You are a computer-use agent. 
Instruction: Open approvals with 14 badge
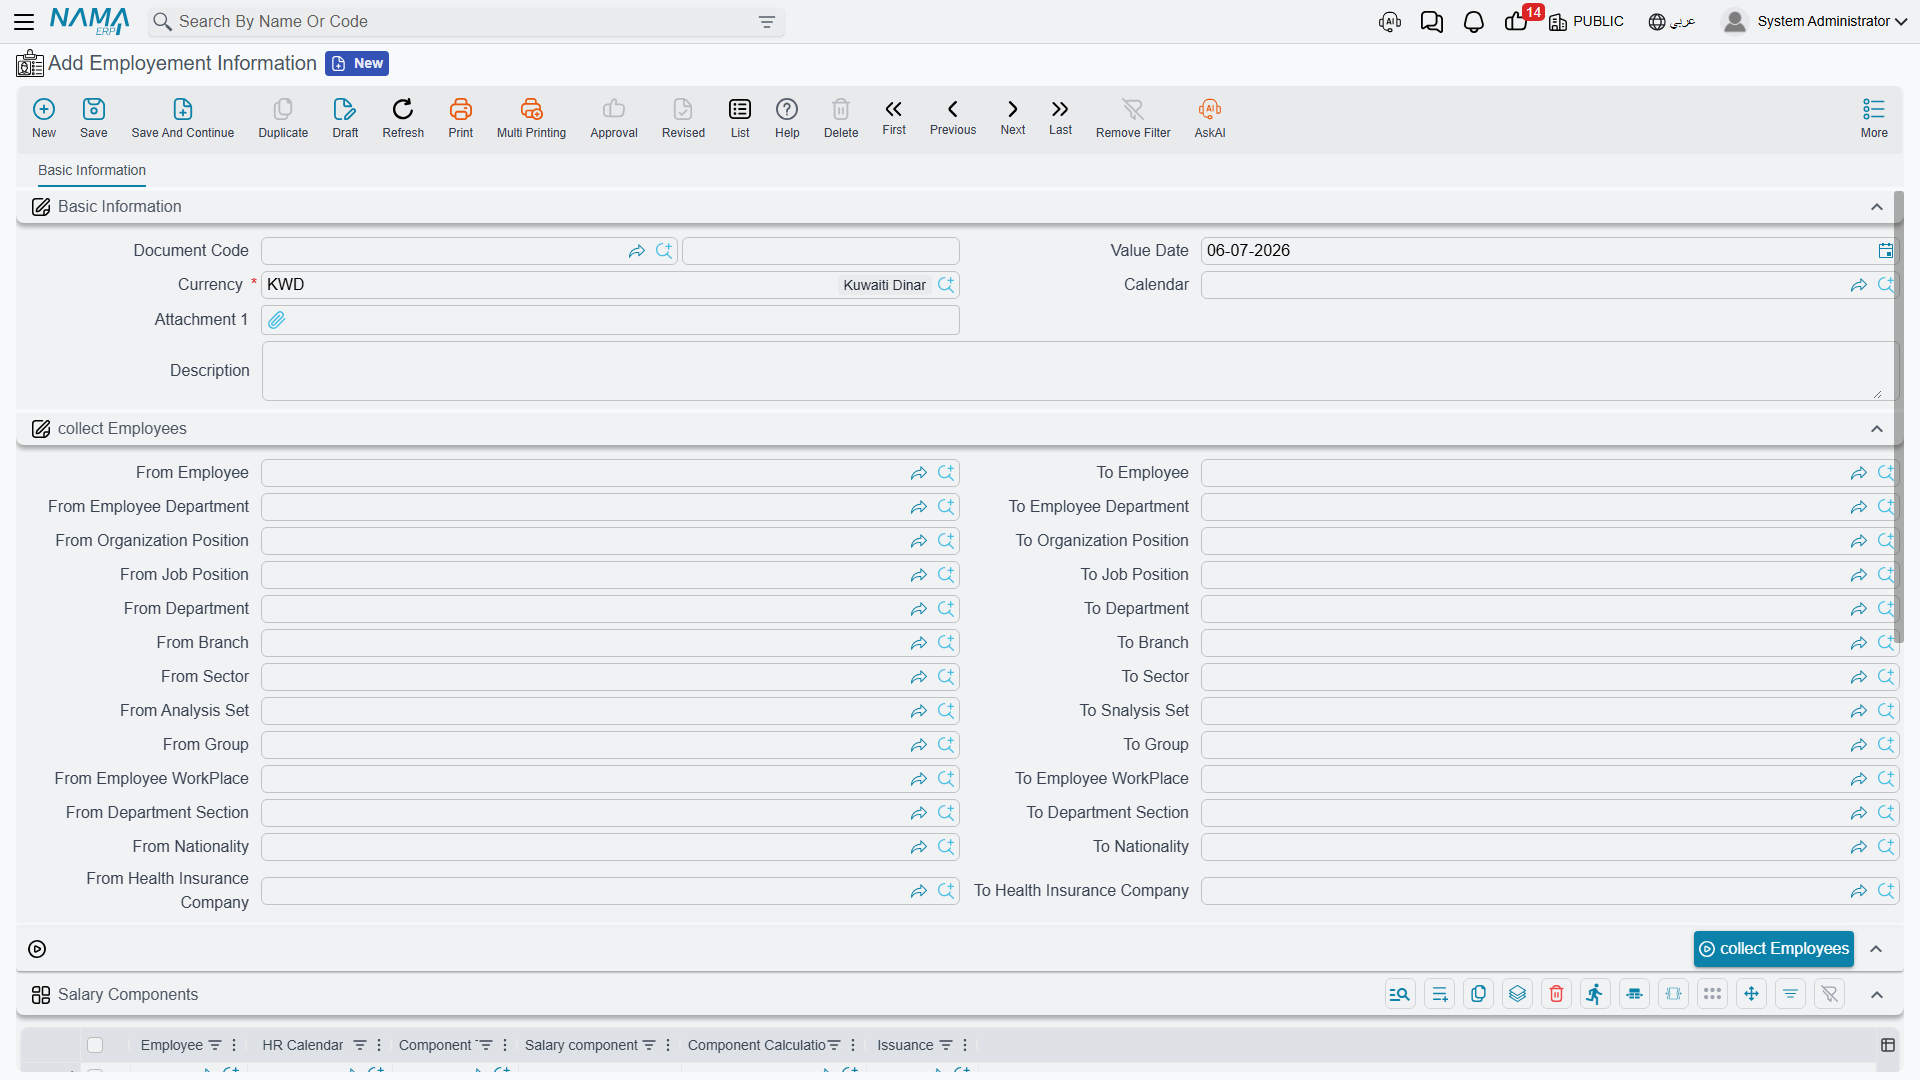1518,20
